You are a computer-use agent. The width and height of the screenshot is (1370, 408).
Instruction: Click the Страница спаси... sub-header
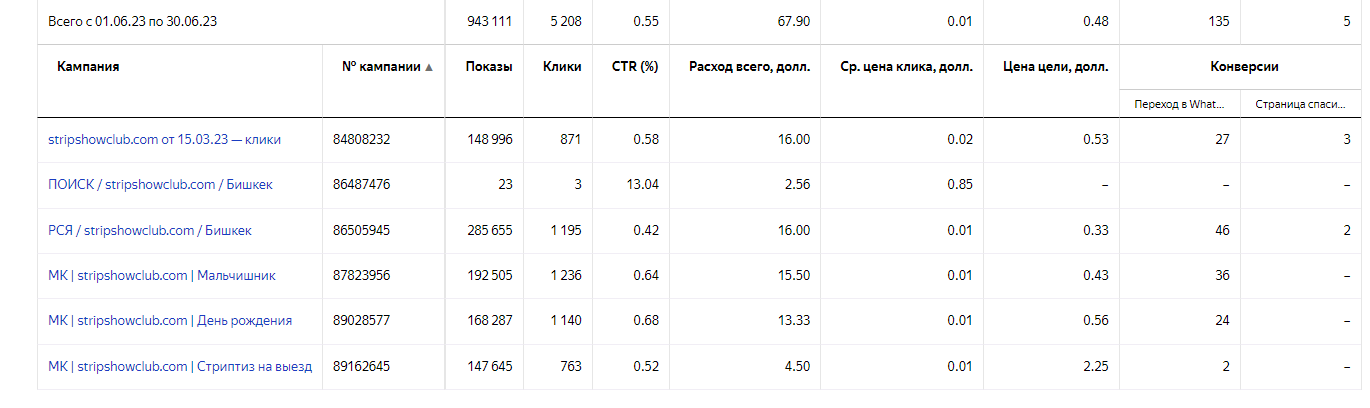(x=1299, y=103)
